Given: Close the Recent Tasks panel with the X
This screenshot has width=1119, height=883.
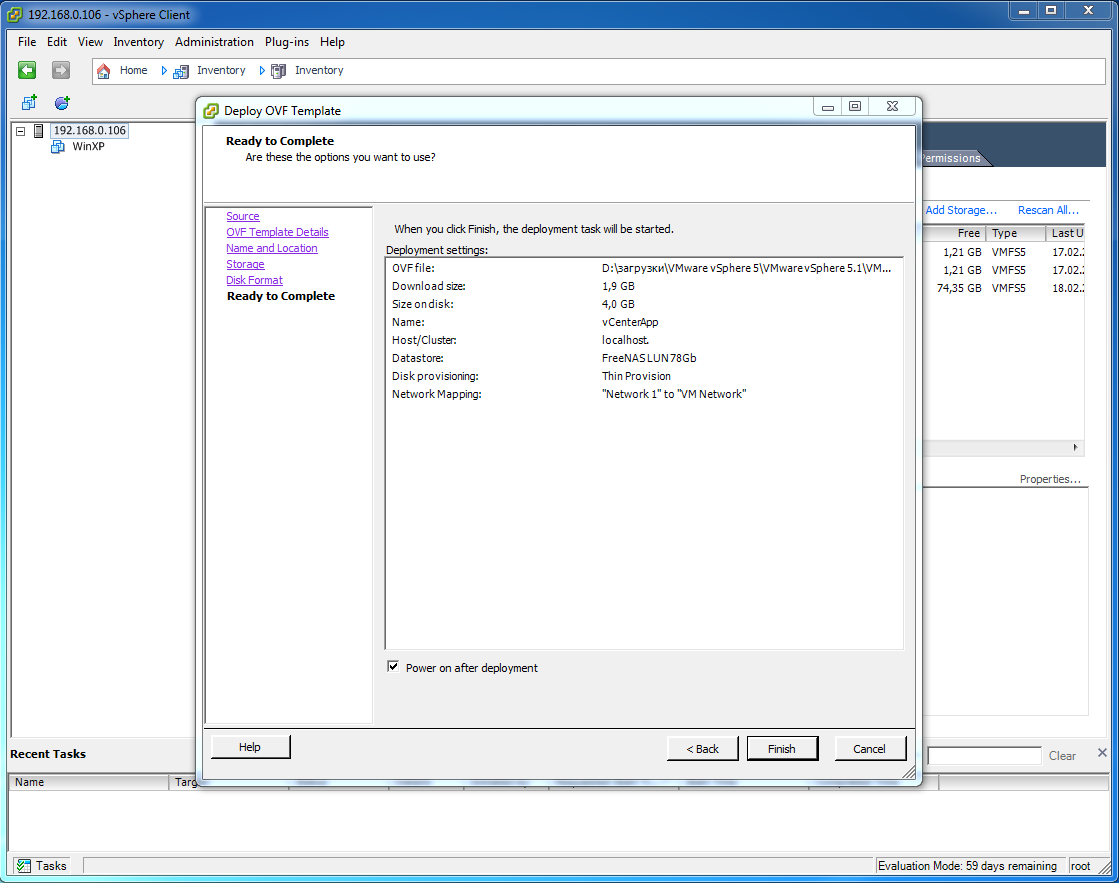Looking at the screenshot, I should tap(1102, 752).
